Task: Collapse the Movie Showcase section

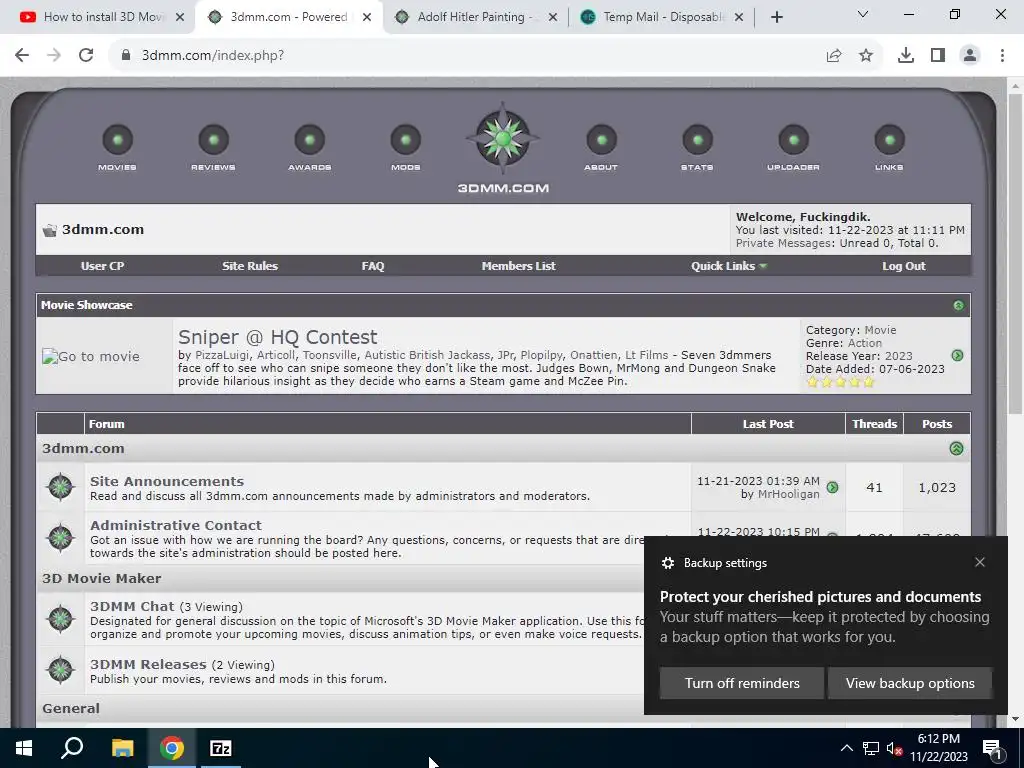Action: click(x=958, y=305)
